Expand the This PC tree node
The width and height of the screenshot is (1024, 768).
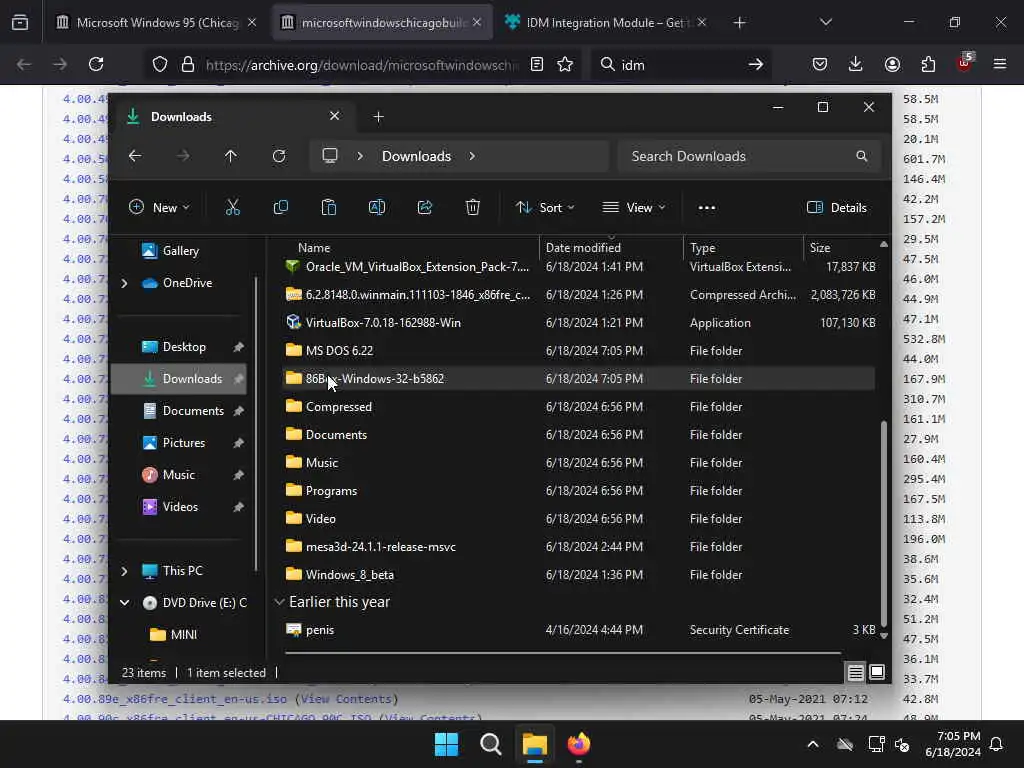[x=124, y=571]
